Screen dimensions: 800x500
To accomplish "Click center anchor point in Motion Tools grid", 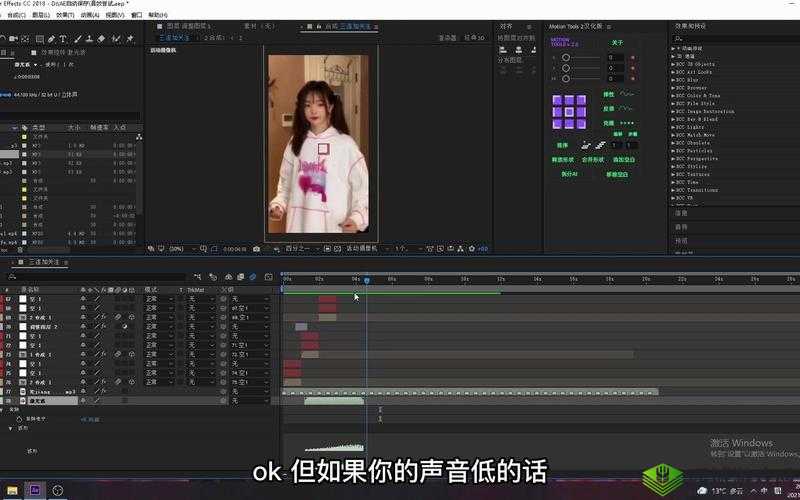I will [x=569, y=112].
